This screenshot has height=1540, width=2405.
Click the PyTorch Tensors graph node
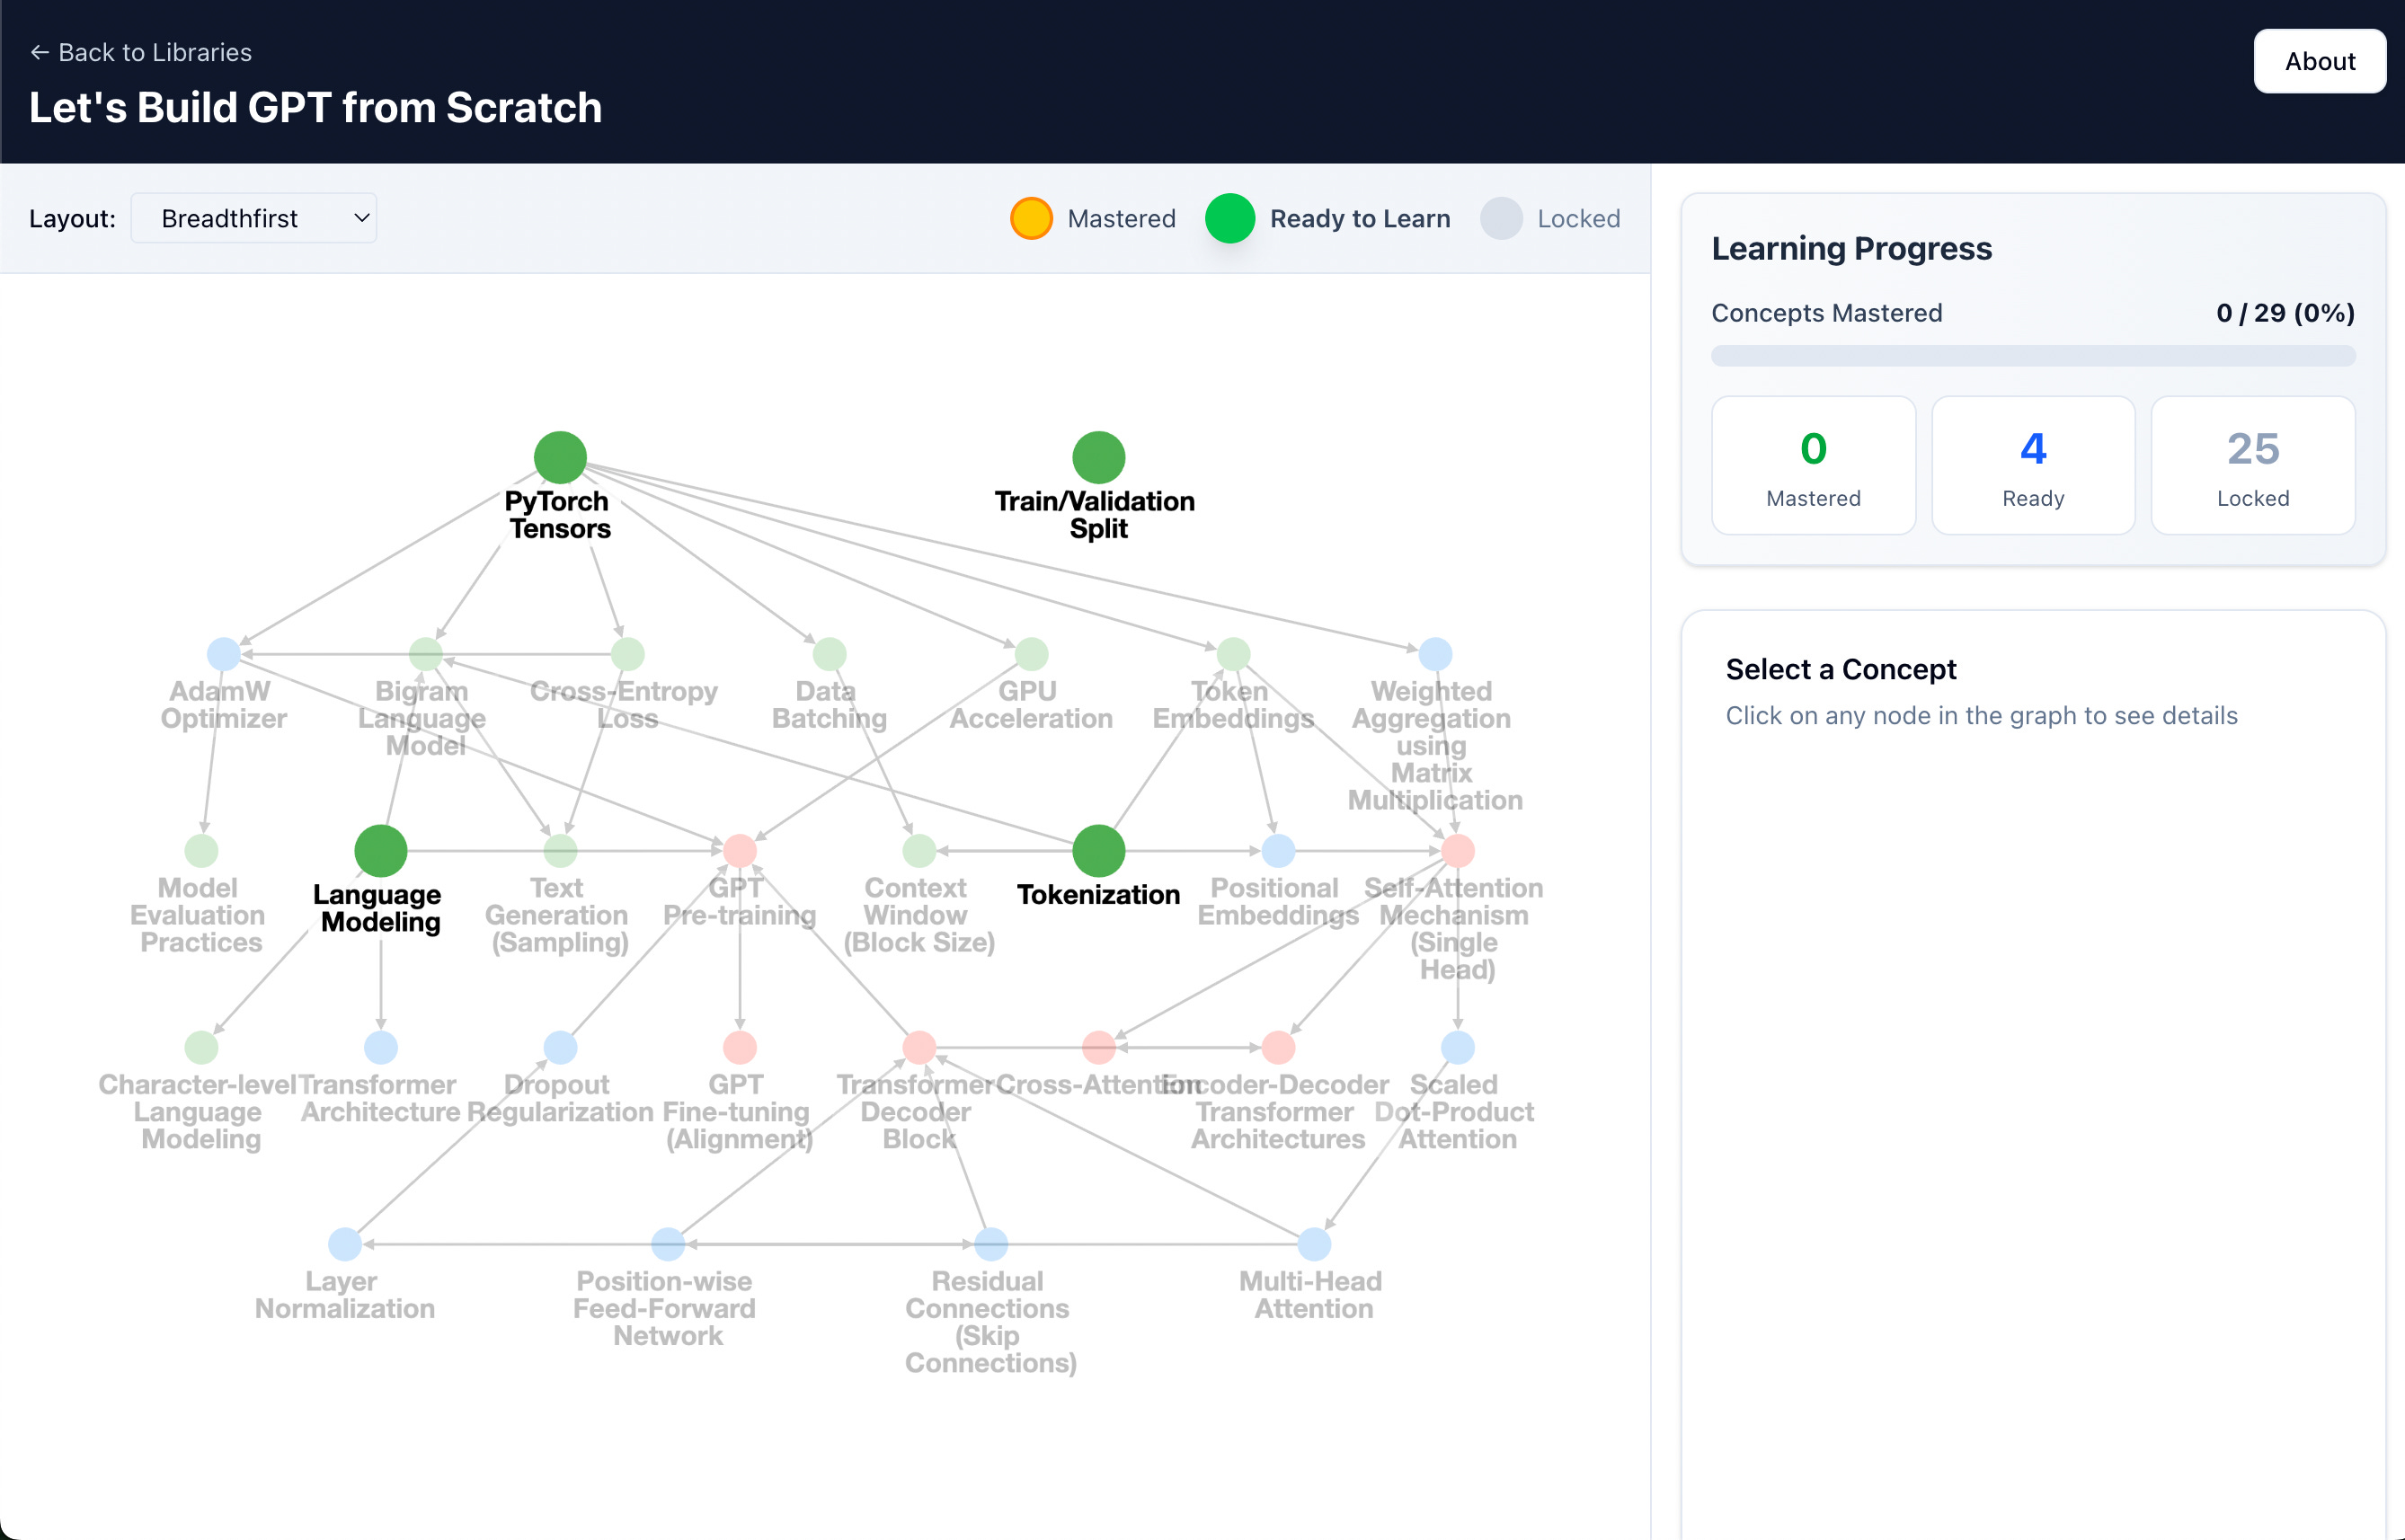[x=560, y=457]
